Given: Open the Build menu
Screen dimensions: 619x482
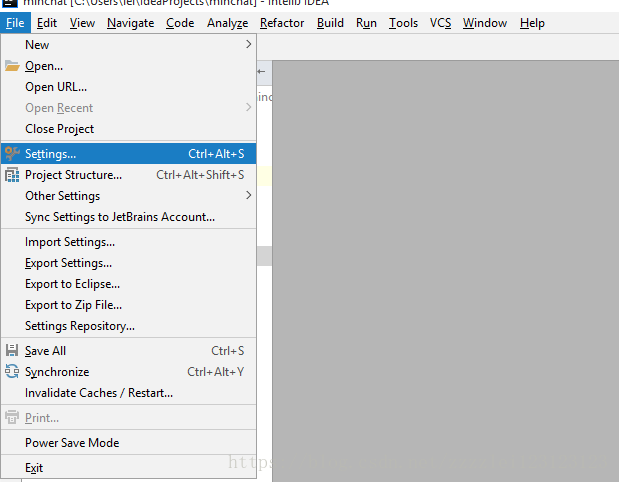Looking at the screenshot, I should tap(330, 23).
